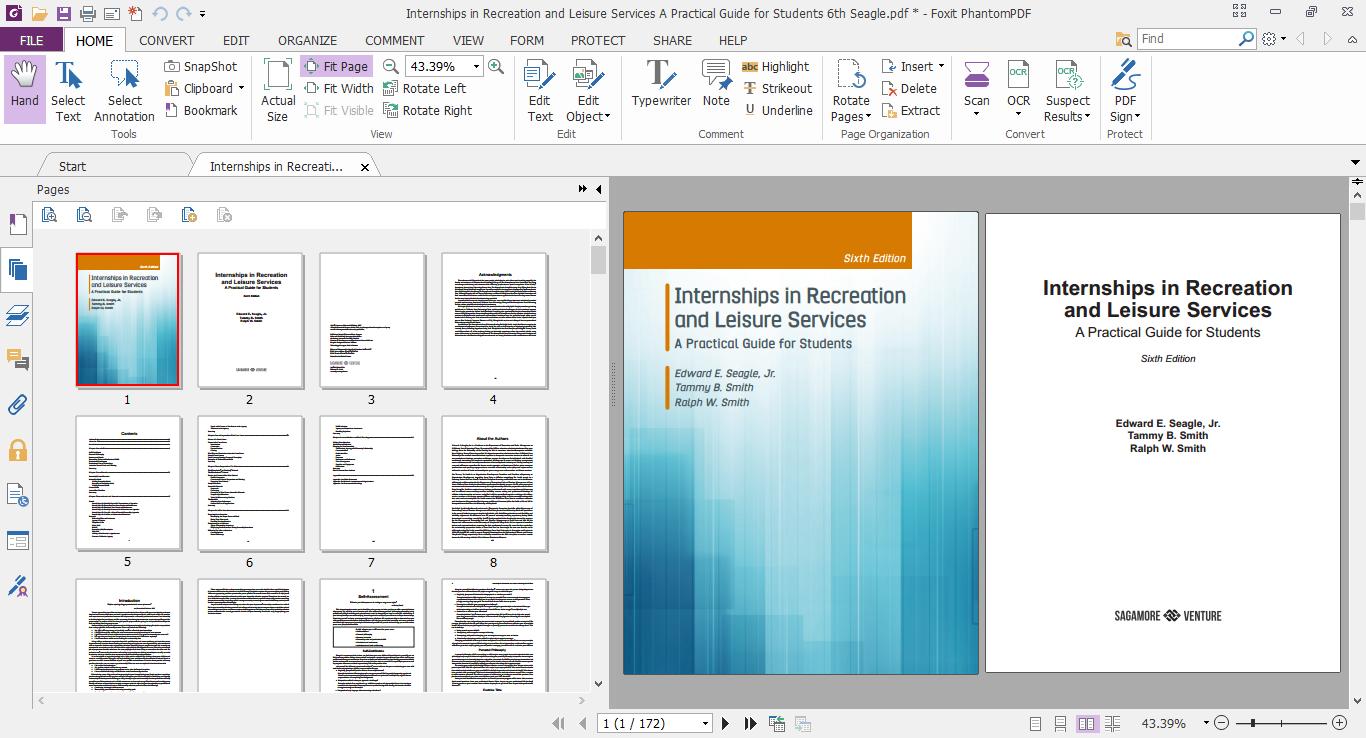Open the FILE menu
This screenshot has width=1366, height=738.
tap(31, 40)
